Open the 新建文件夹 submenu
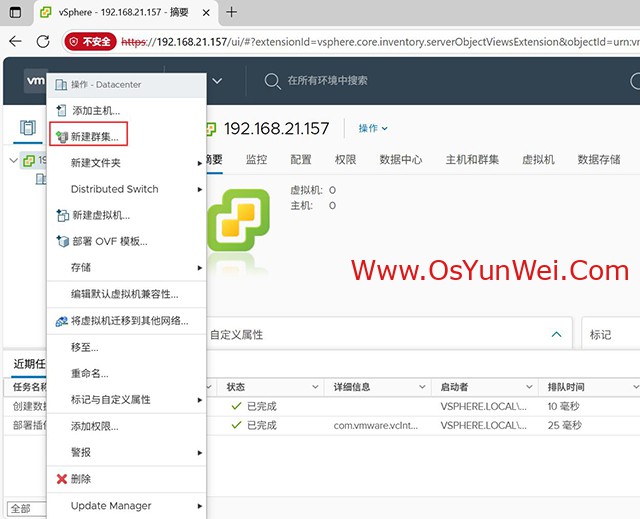Viewport: 640px width, 519px height. [127, 163]
